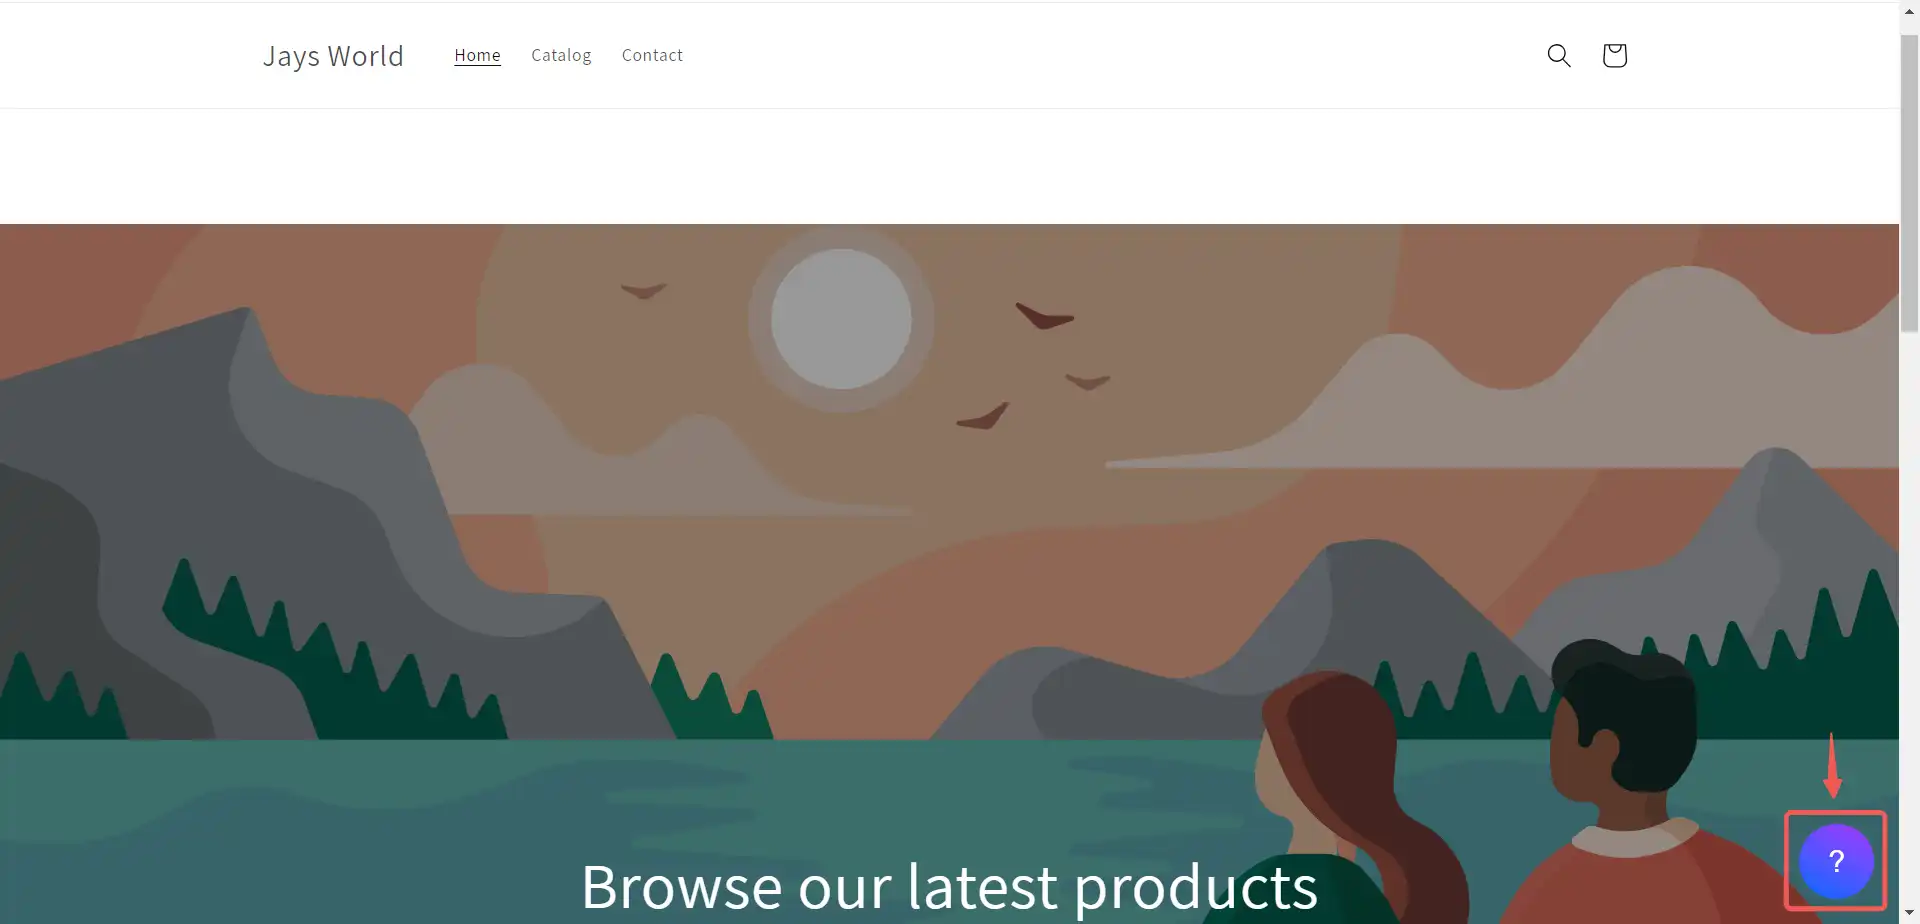The height and width of the screenshot is (924, 1920).
Task: Click the Browse our latest products heading
Action: pos(949,887)
